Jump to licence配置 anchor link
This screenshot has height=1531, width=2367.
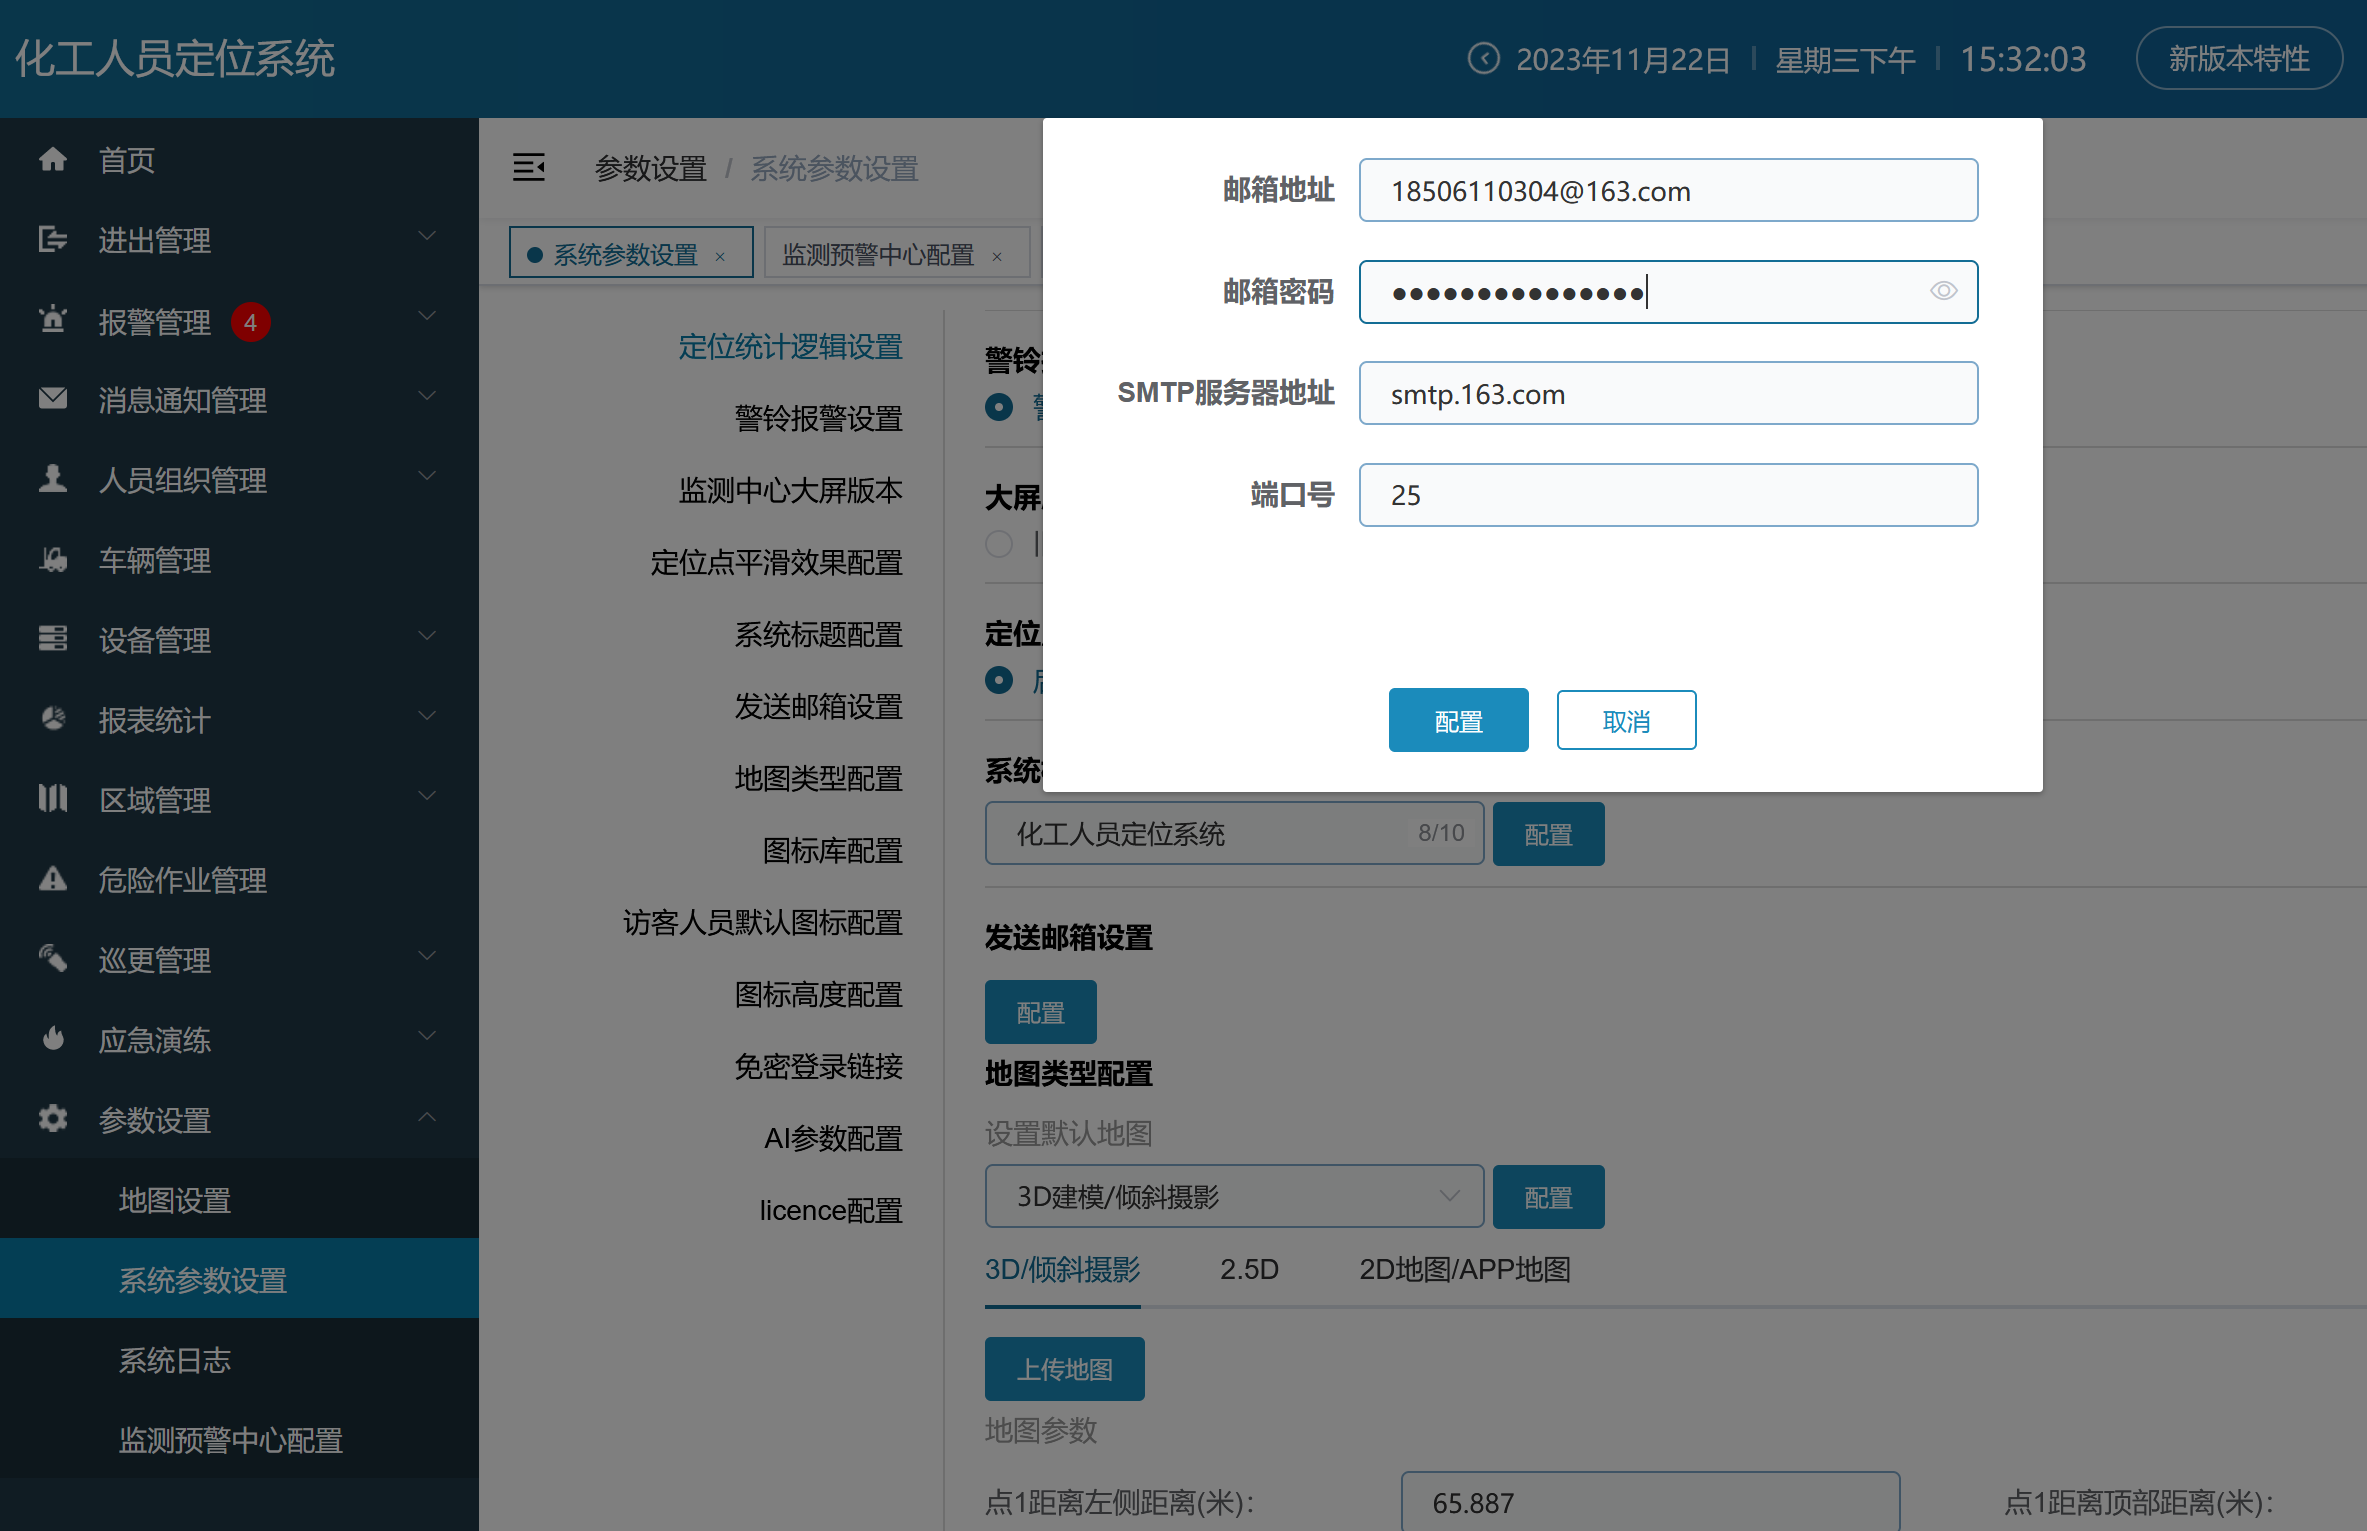(x=830, y=1210)
